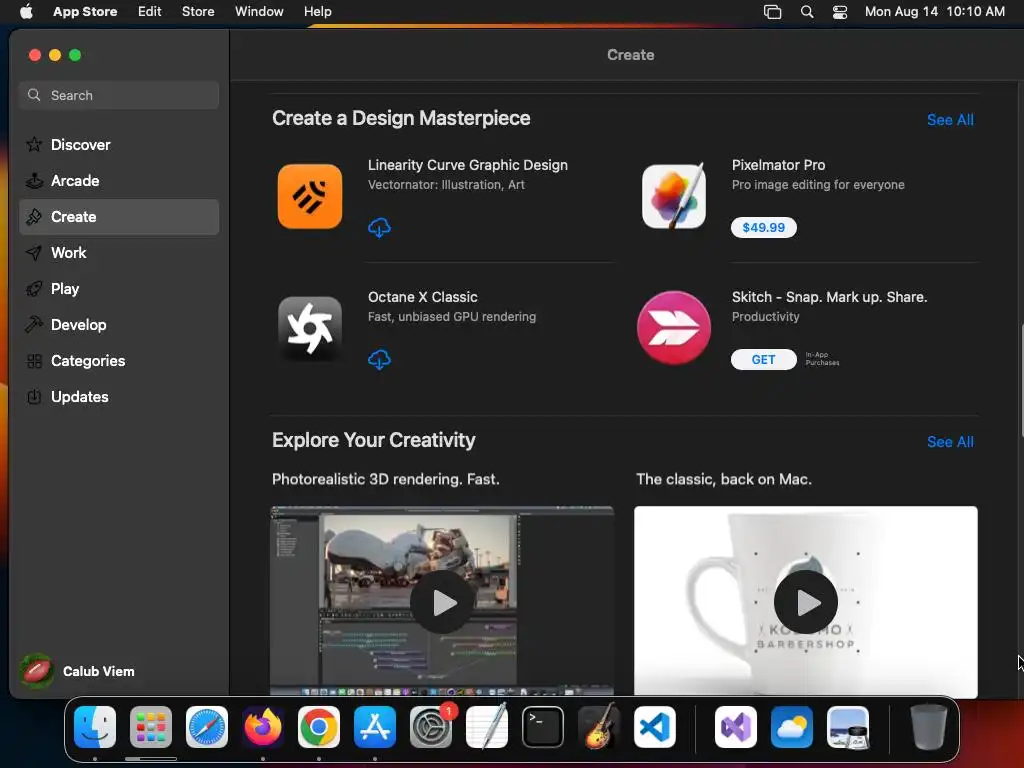The width and height of the screenshot is (1024, 768).
Task: Go to the Discover section
Action: point(120,144)
